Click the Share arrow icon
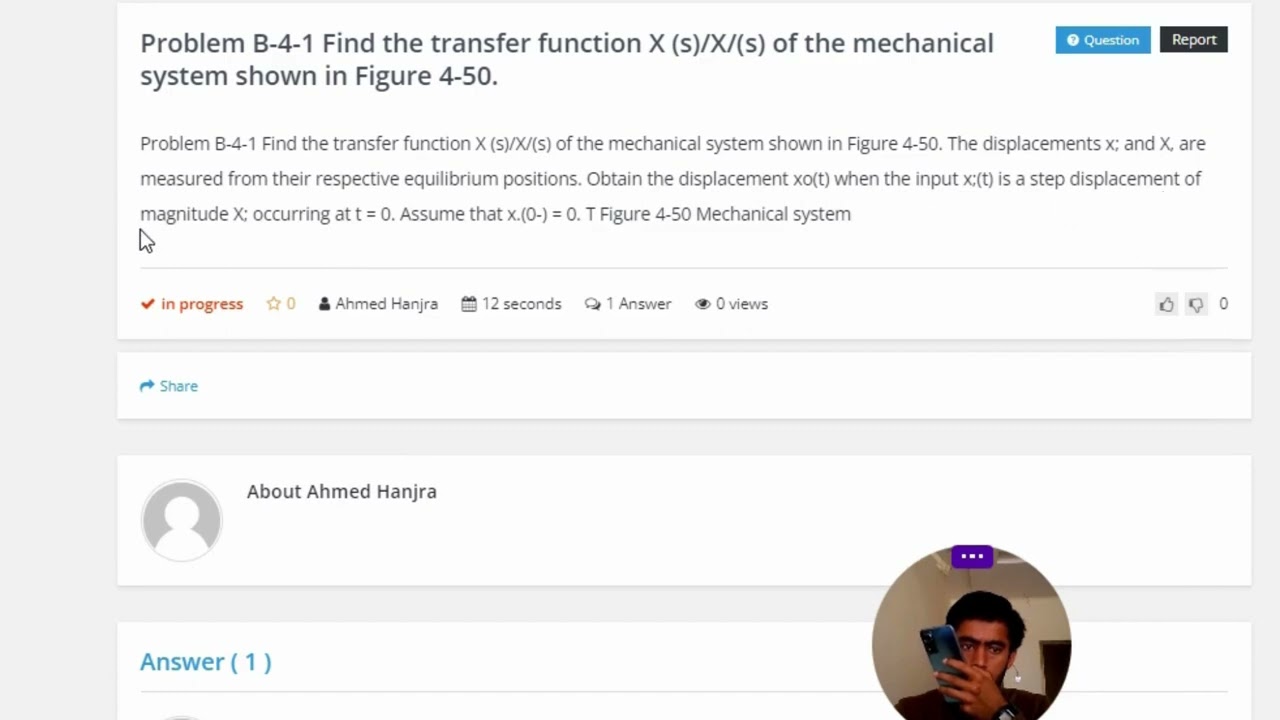Viewport: 1280px width, 720px height. pos(147,386)
